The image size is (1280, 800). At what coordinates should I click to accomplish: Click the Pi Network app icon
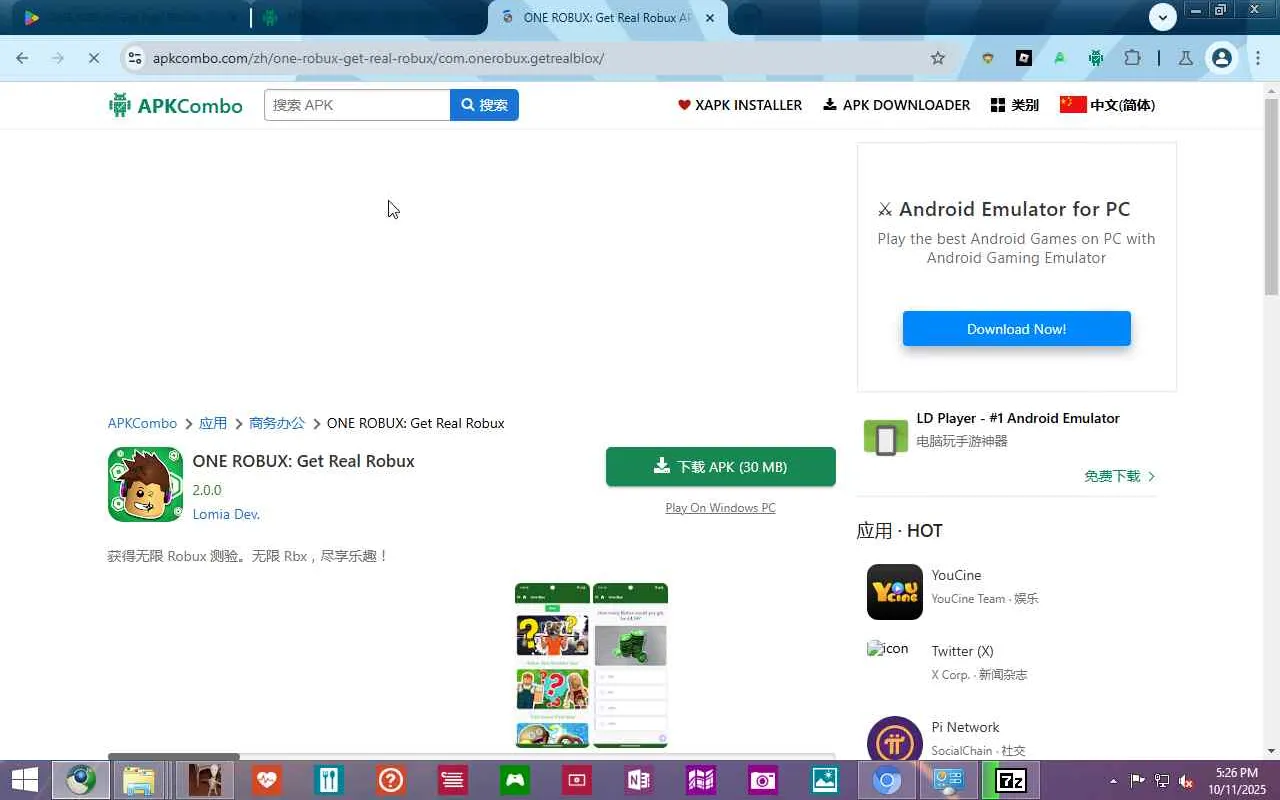895,740
